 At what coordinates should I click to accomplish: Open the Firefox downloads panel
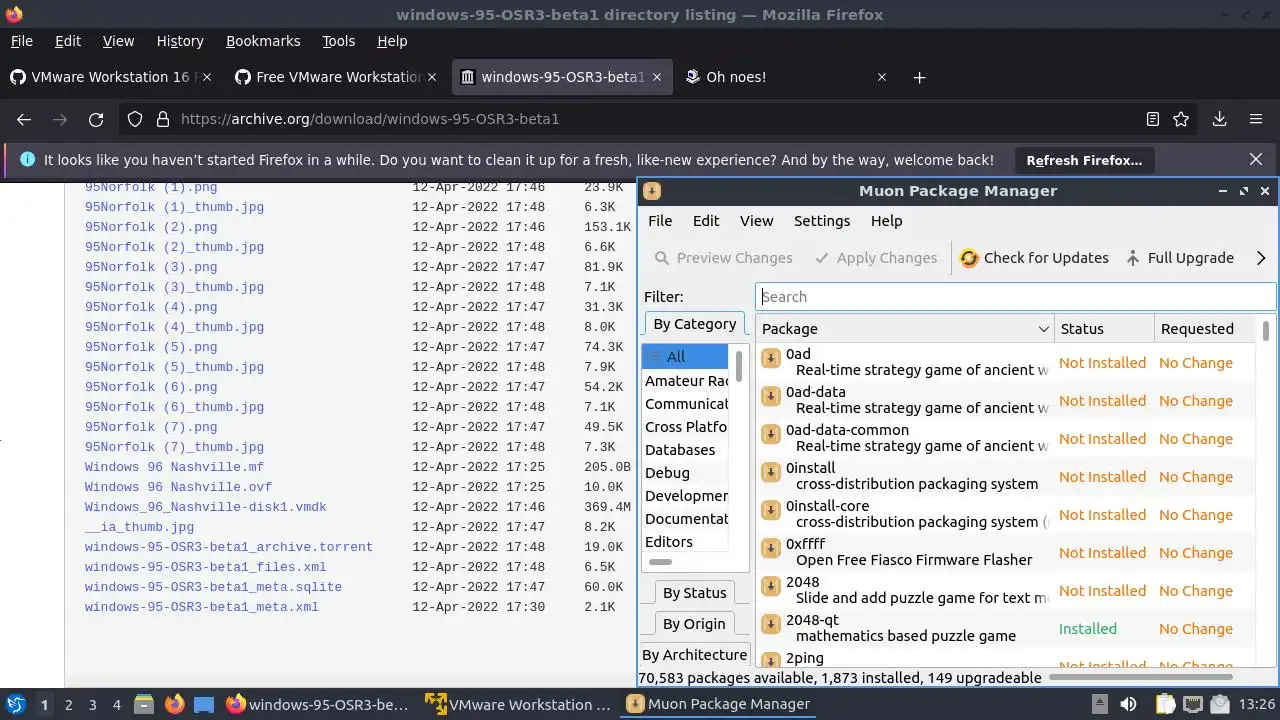[1219, 119]
